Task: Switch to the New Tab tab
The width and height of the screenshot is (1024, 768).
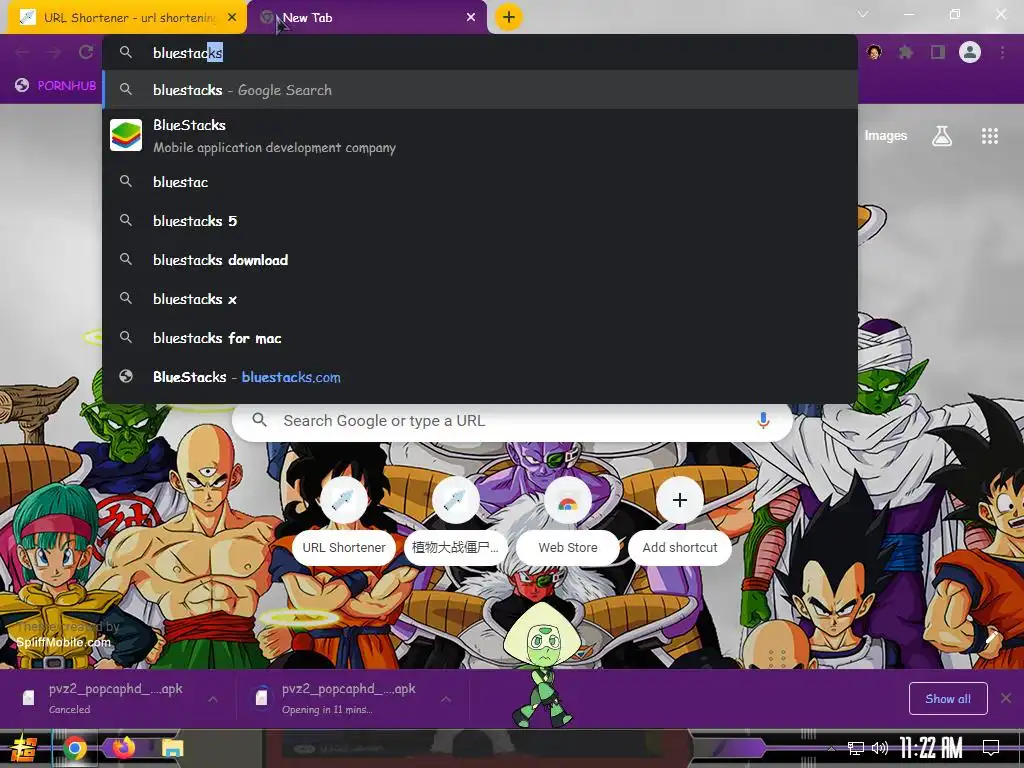Action: click(366, 18)
